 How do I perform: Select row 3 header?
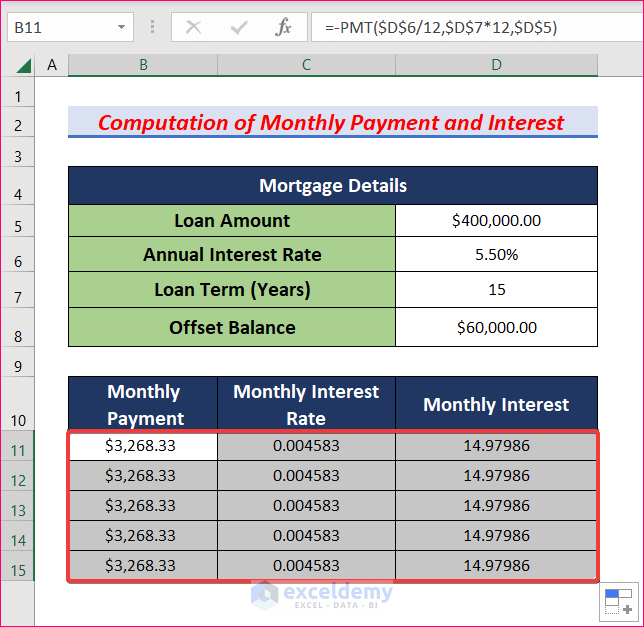[18, 152]
